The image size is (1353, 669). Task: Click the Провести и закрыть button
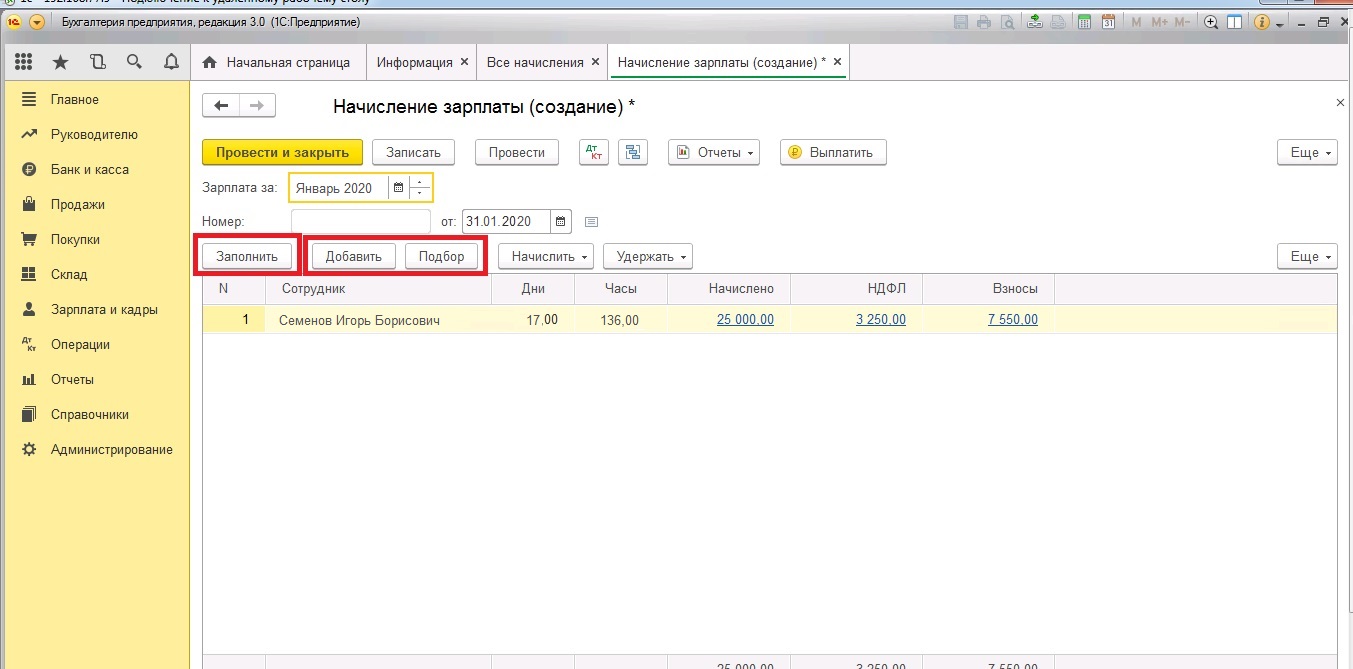pos(282,152)
